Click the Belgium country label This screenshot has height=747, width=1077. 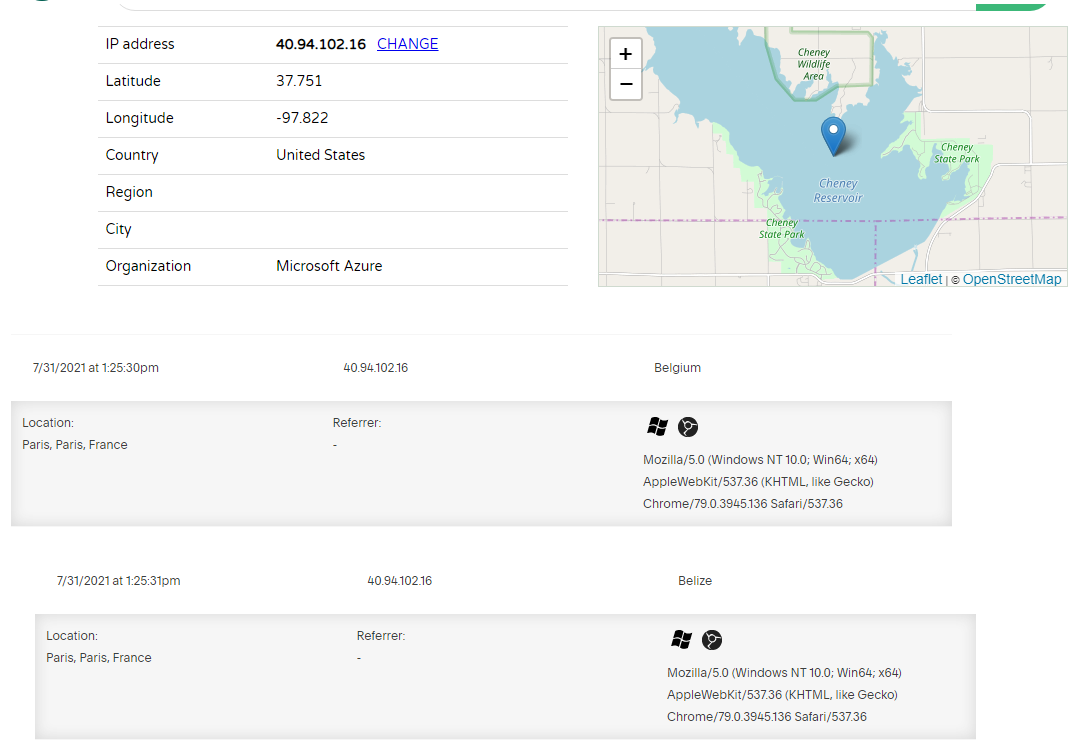pyautogui.click(x=677, y=368)
